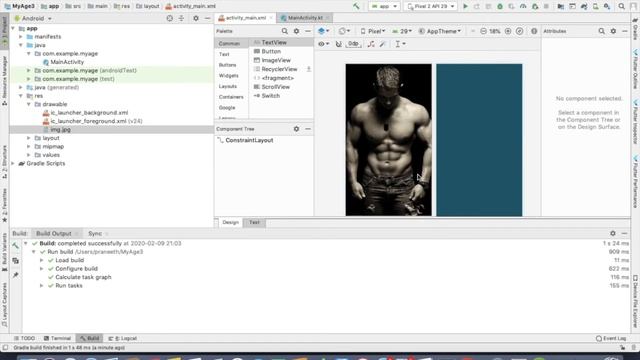Viewport: 640px width, 360px height.
Task: Toggle Build Variants side panel
Action: pos(4,252)
